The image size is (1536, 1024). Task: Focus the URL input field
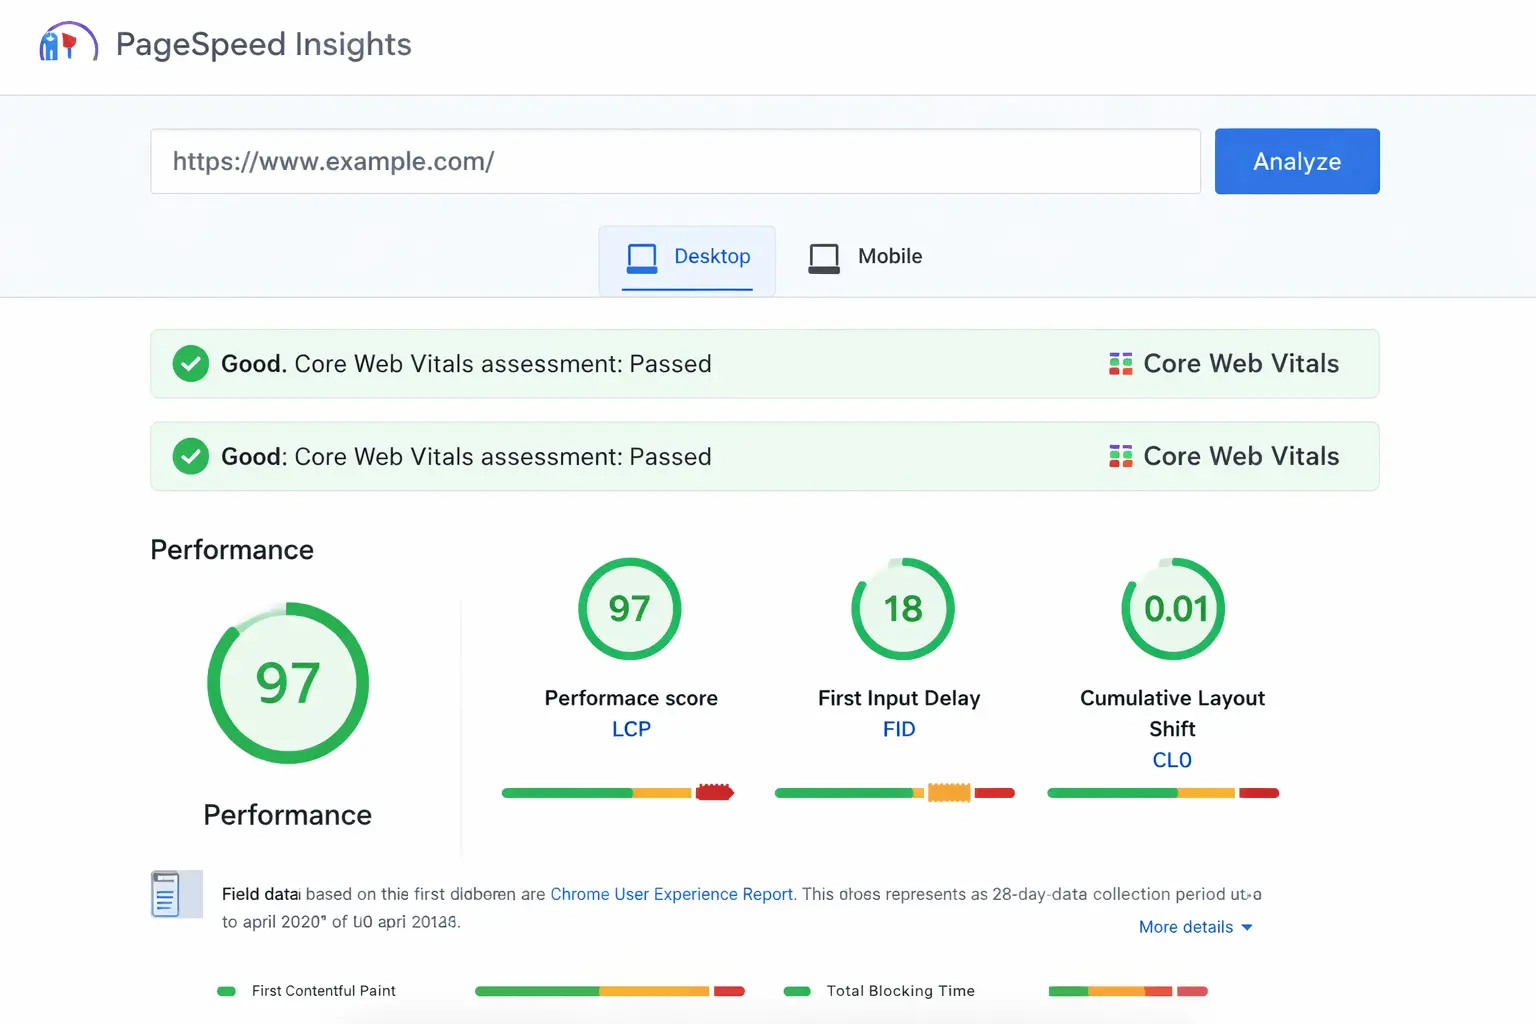click(x=675, y=161)
